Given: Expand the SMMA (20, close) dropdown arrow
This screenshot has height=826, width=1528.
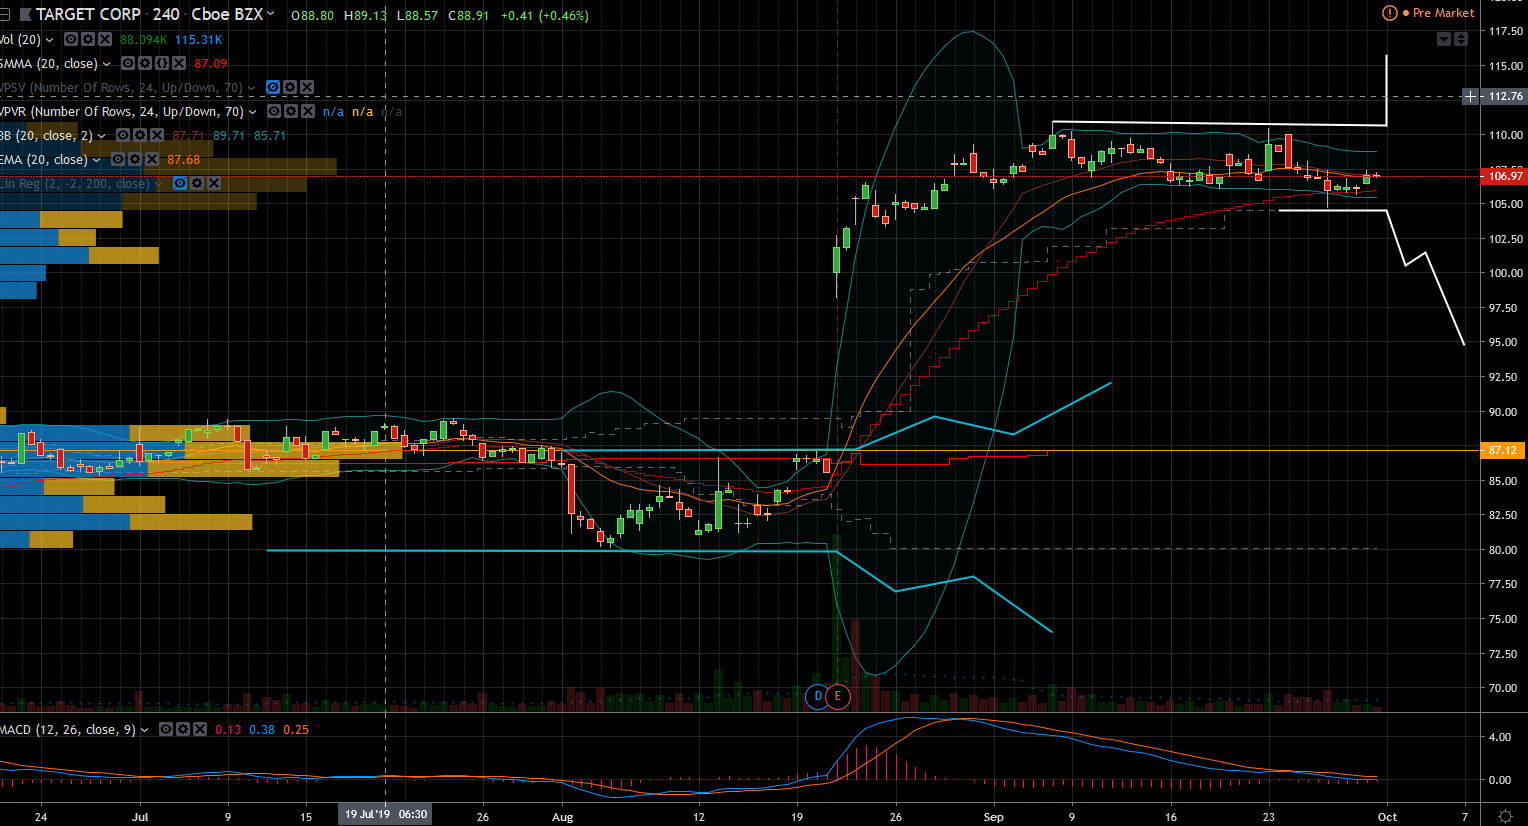Looking at the screenshot, I should [107, 64].
